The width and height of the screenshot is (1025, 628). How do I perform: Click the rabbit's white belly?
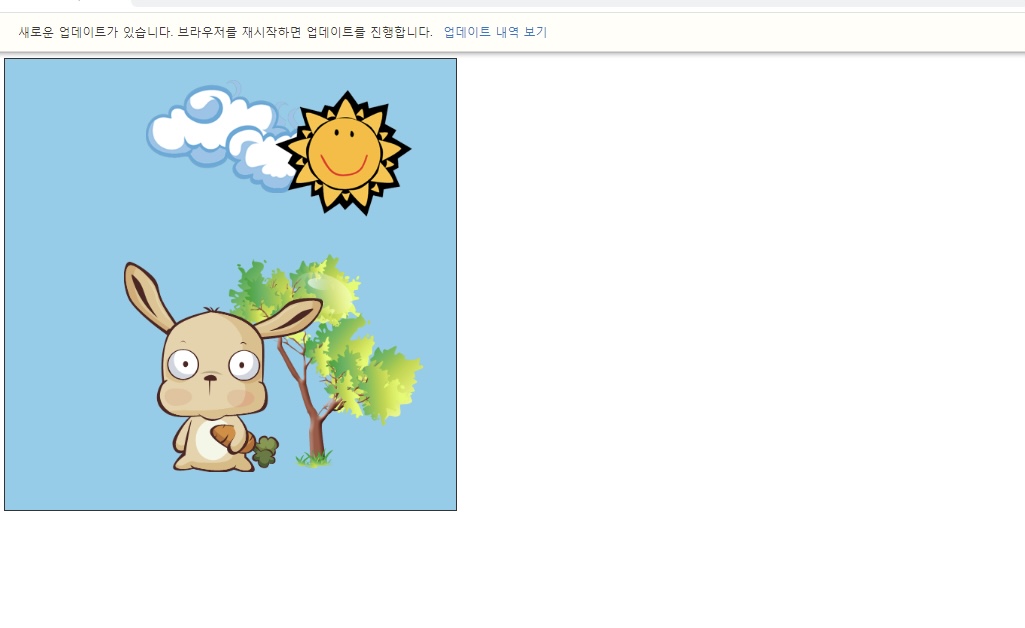[x=208, y=441]
